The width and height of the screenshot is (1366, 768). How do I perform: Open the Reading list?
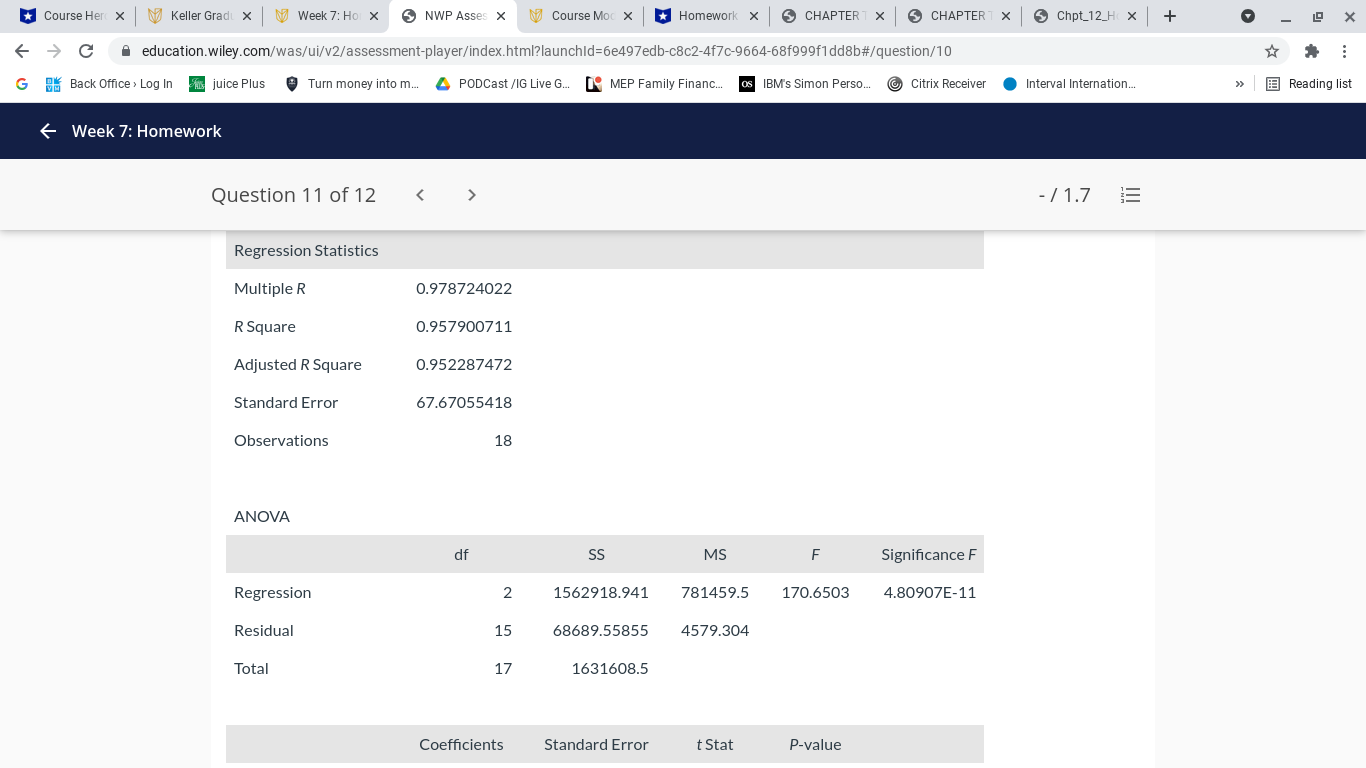pos(1309,84)
